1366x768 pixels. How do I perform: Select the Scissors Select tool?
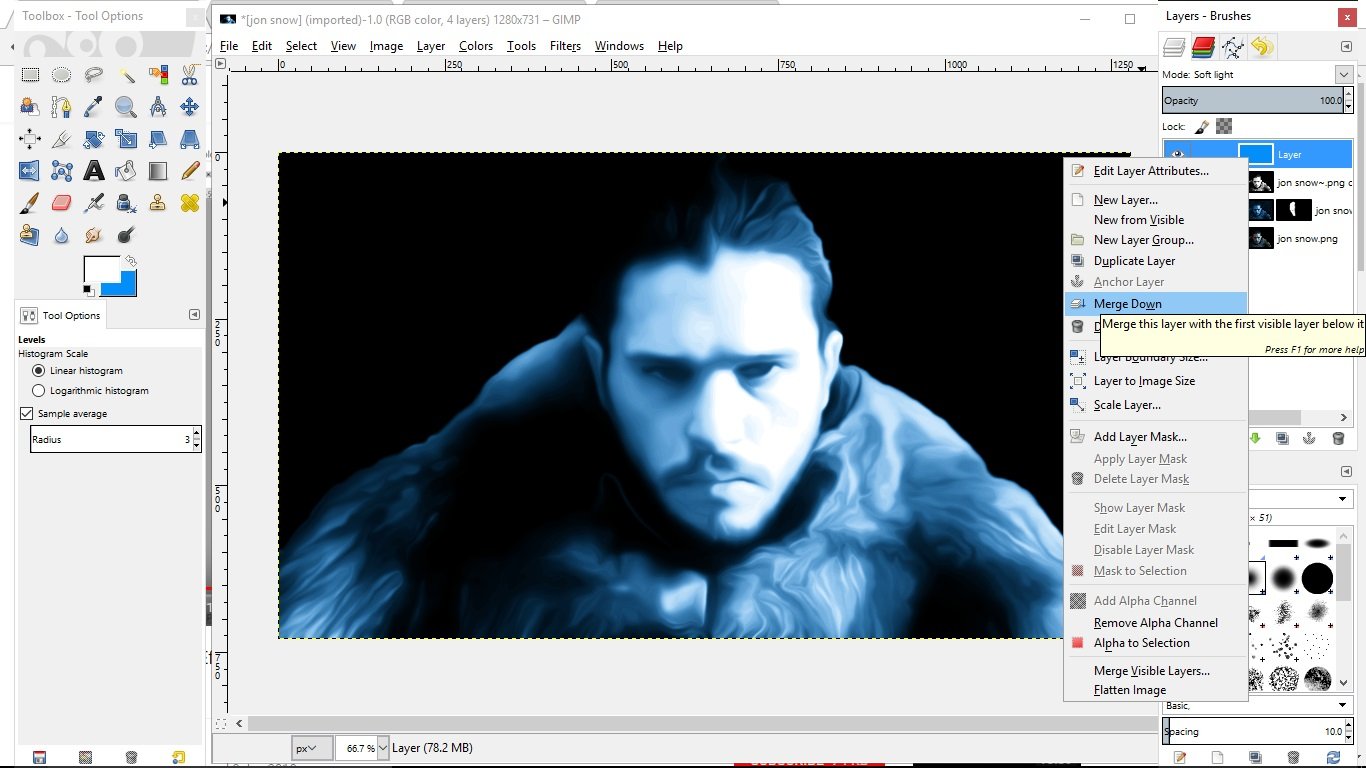point(189,75)
